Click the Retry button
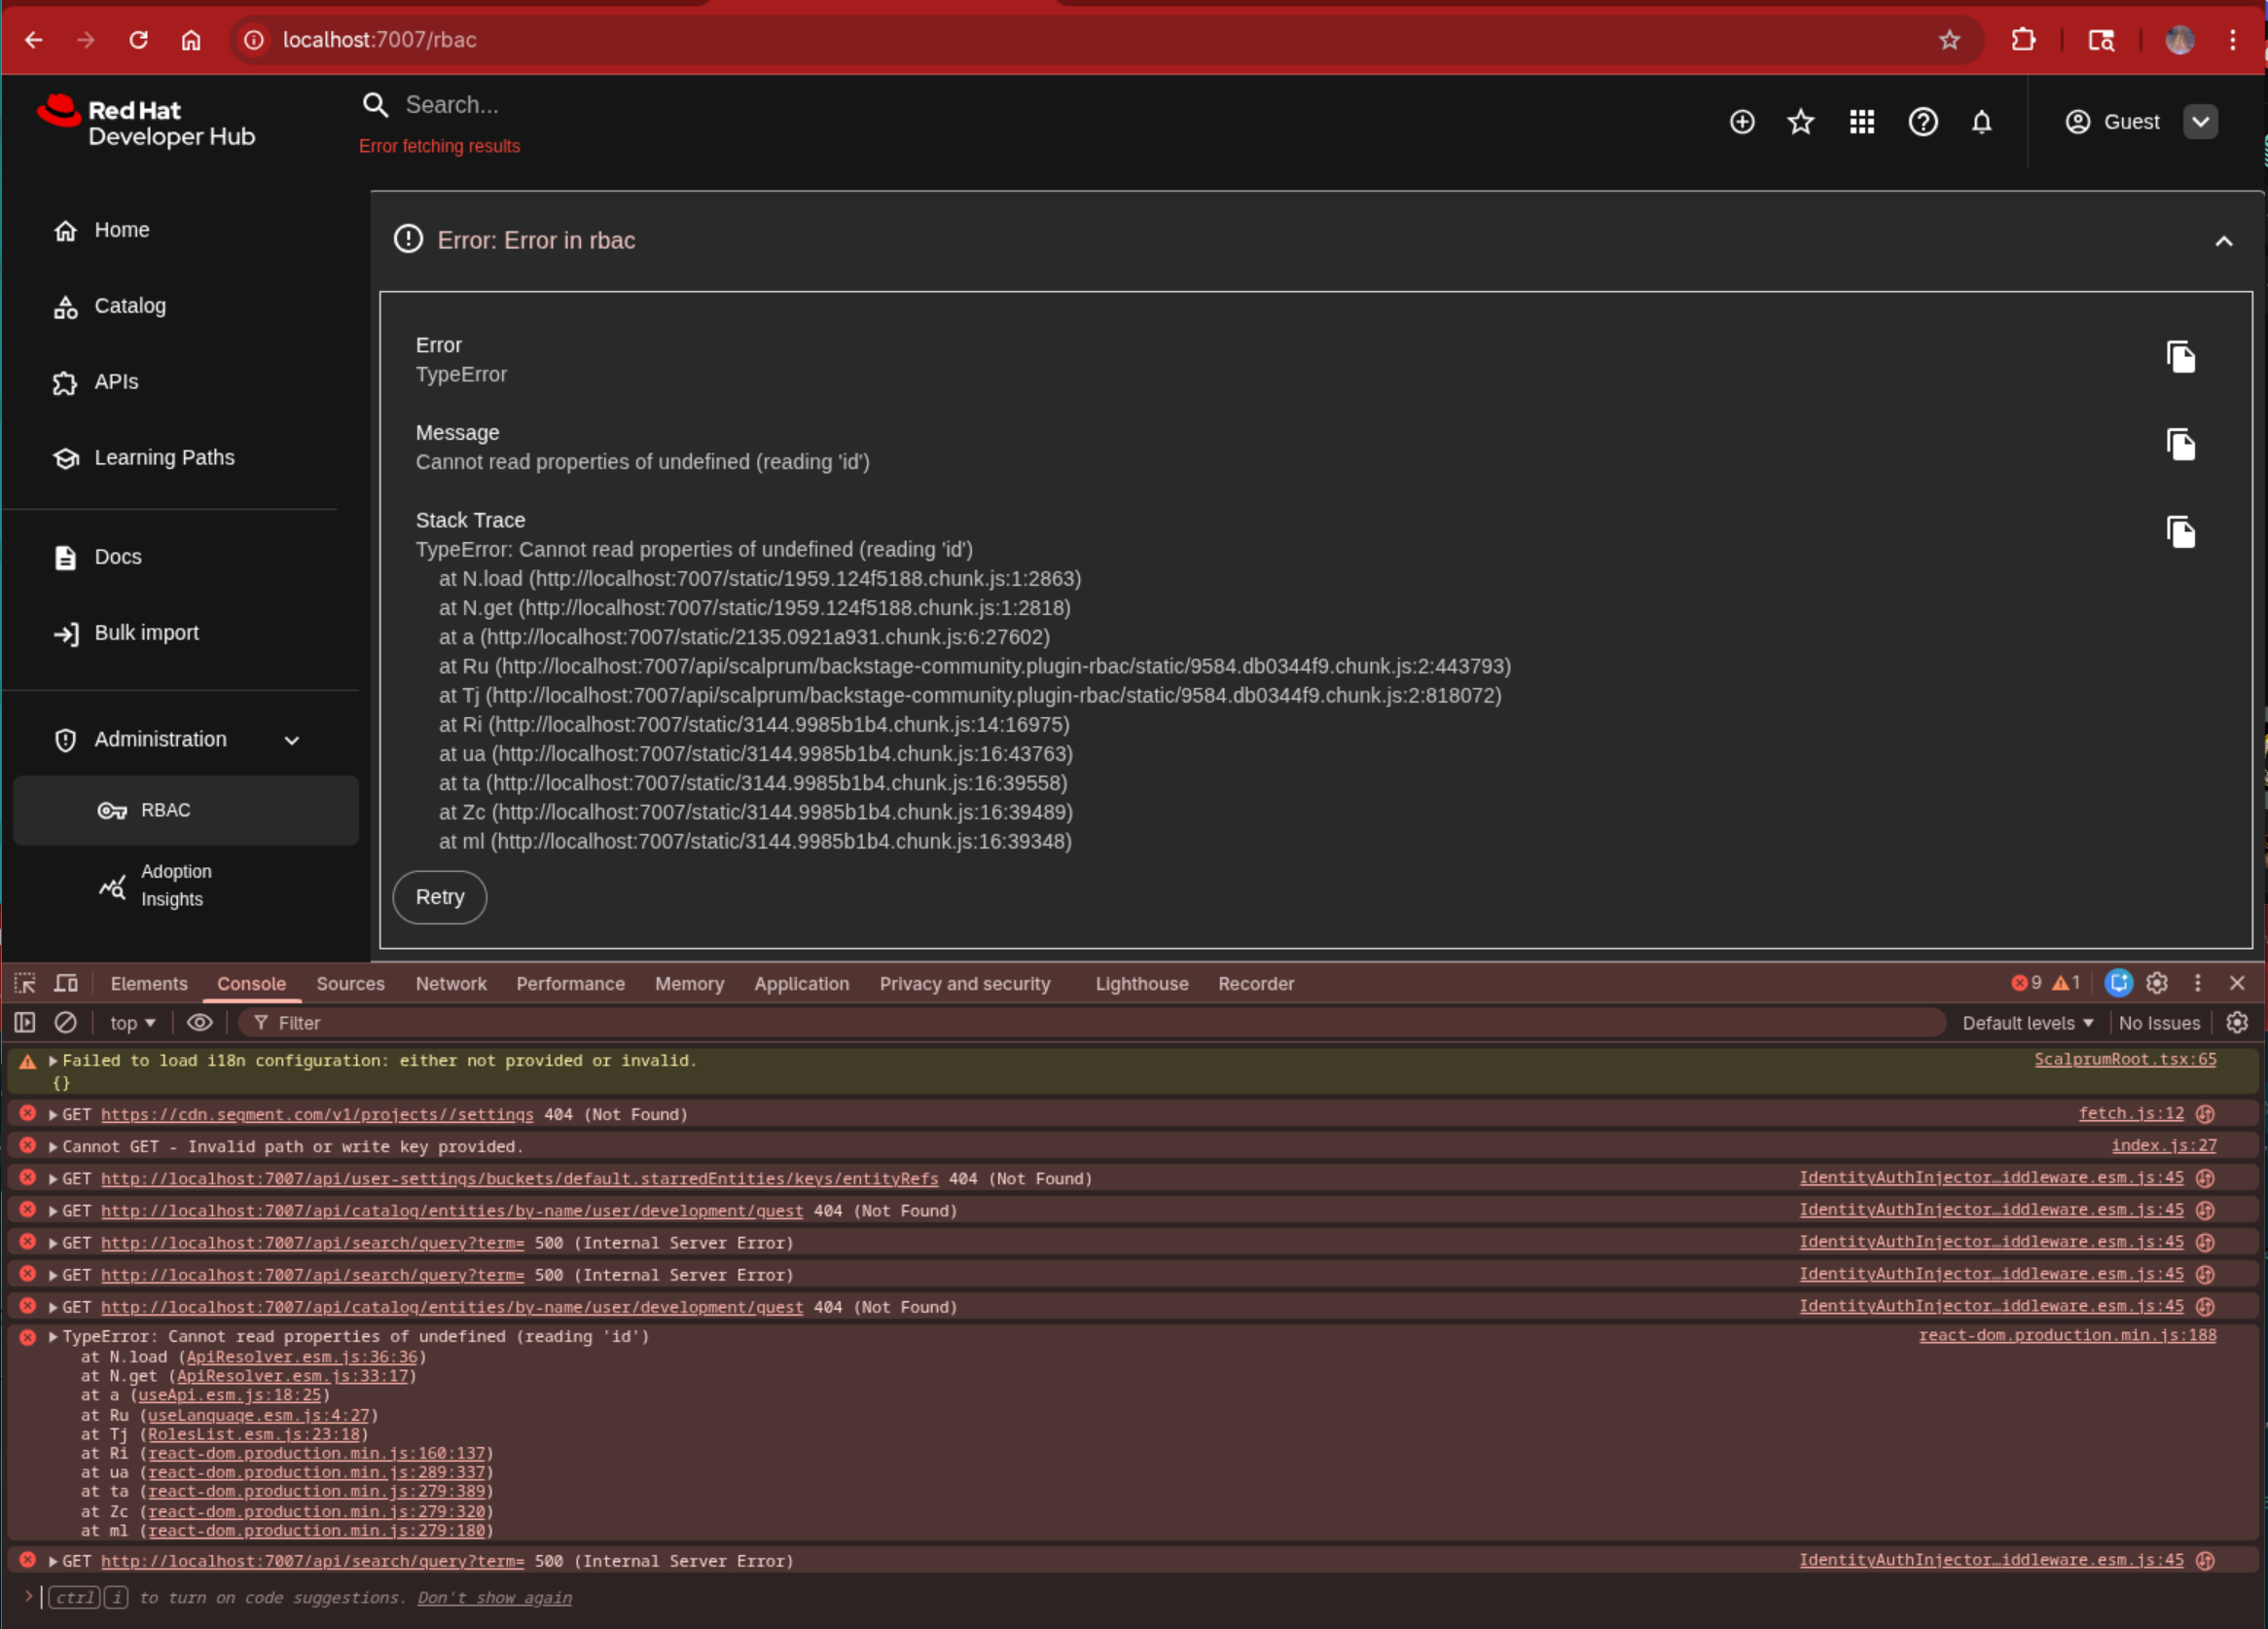Image resolution: width=2268 pixels, height=1629 pixels. pyautogui.click(x=439, y=897)
